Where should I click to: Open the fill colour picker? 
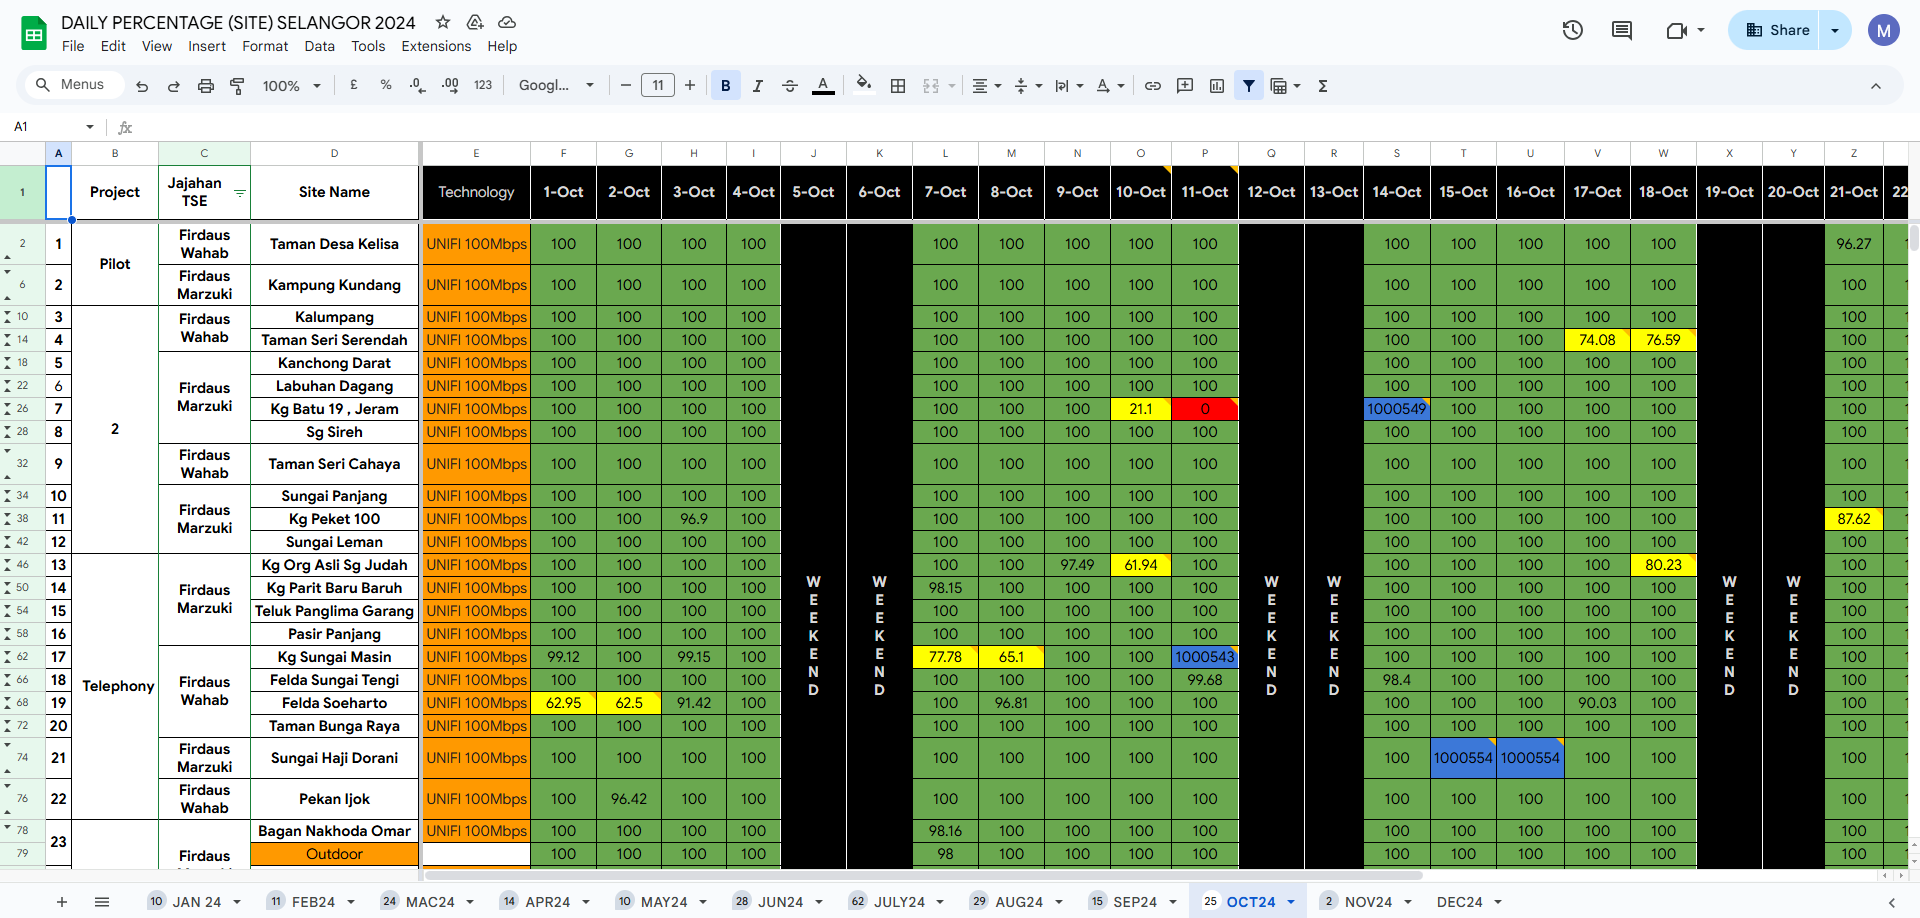click(x=864, y=85)
